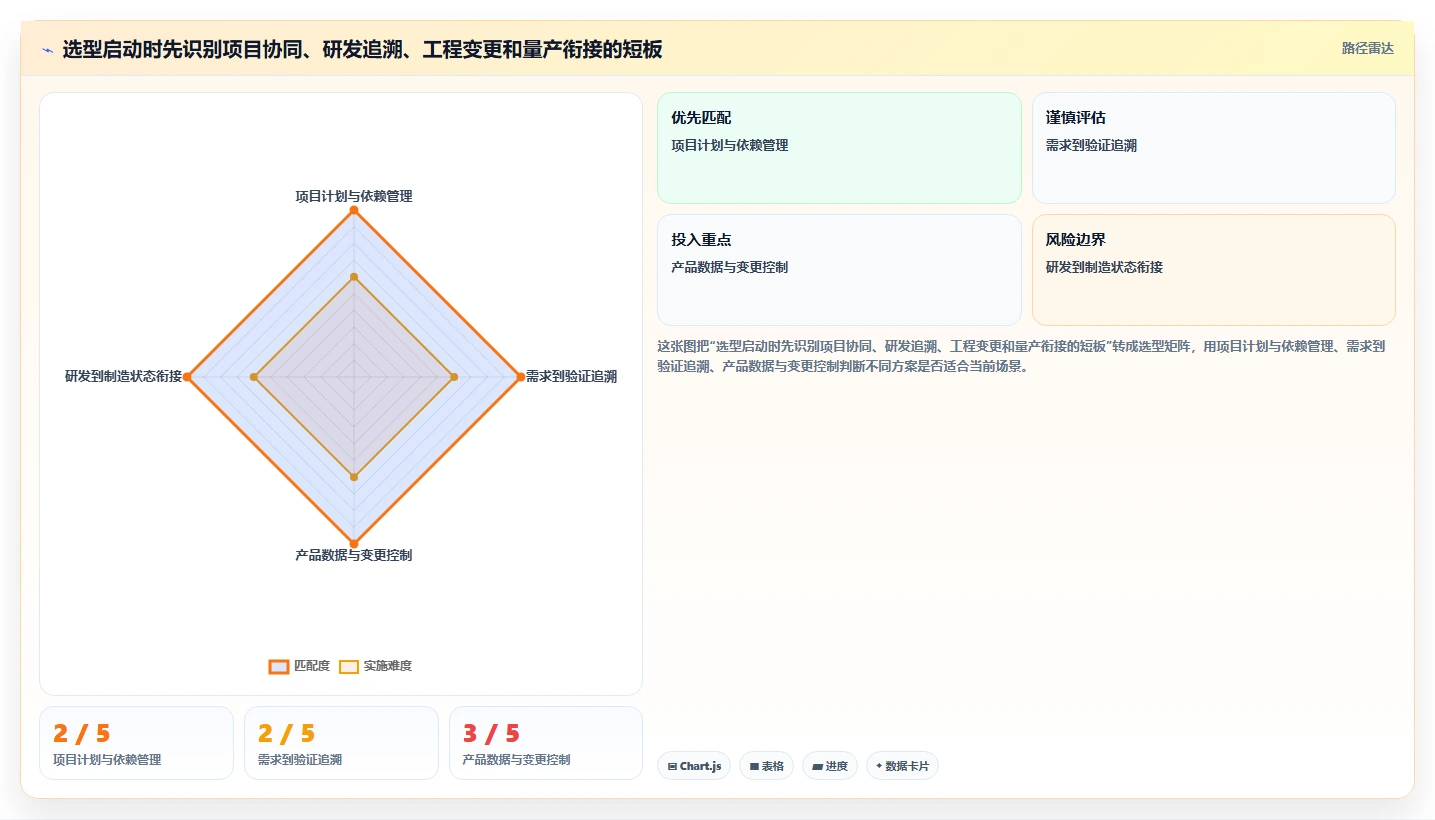This screenshot has width=1435, height=820.
Task: Click the radar axis label 研发到制造状态衔接
Action: (x=123, y=377)
